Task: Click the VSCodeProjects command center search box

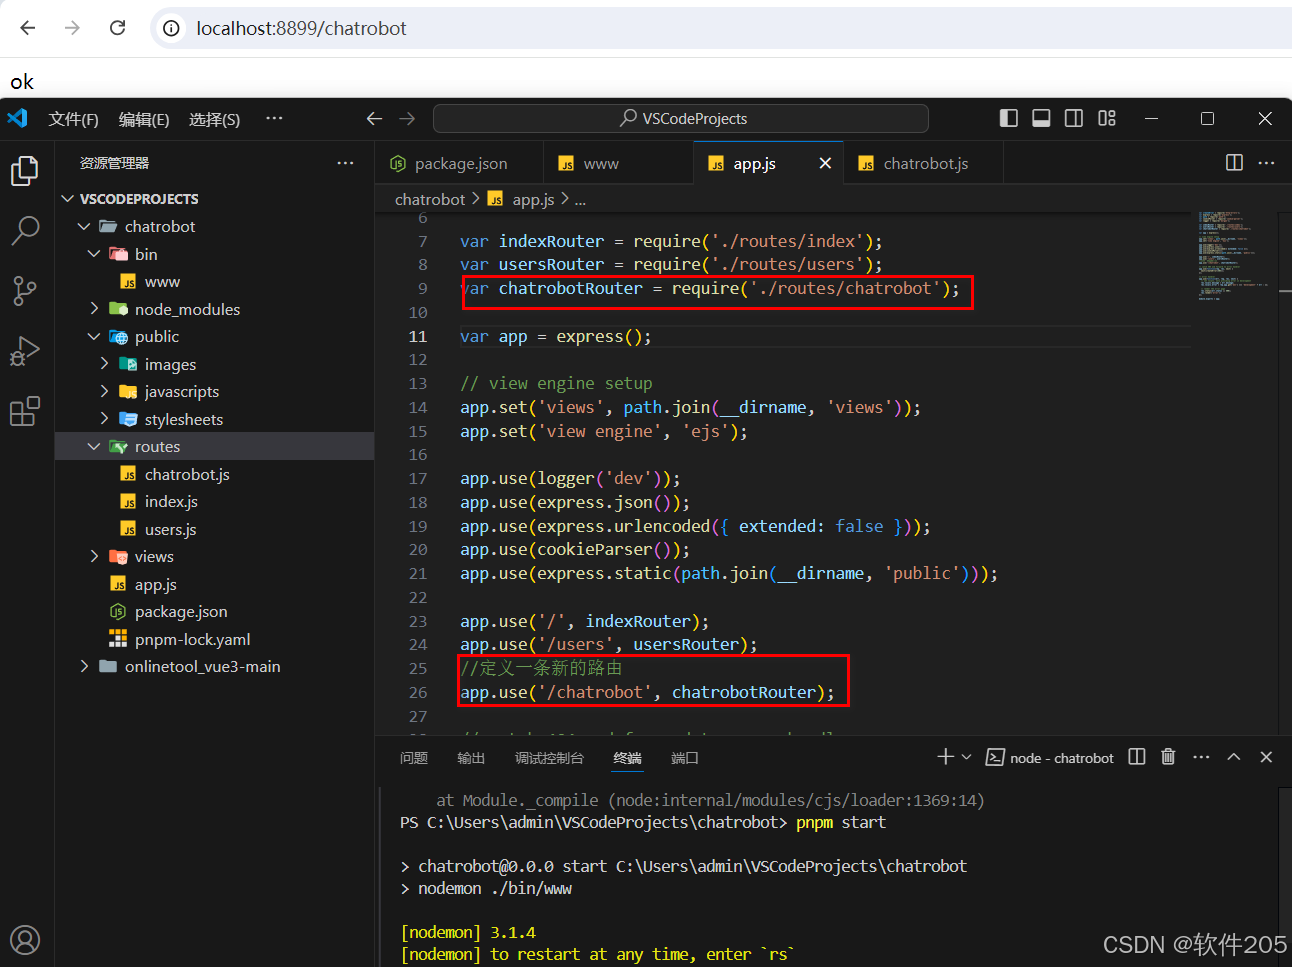Action: pos(681,118)
